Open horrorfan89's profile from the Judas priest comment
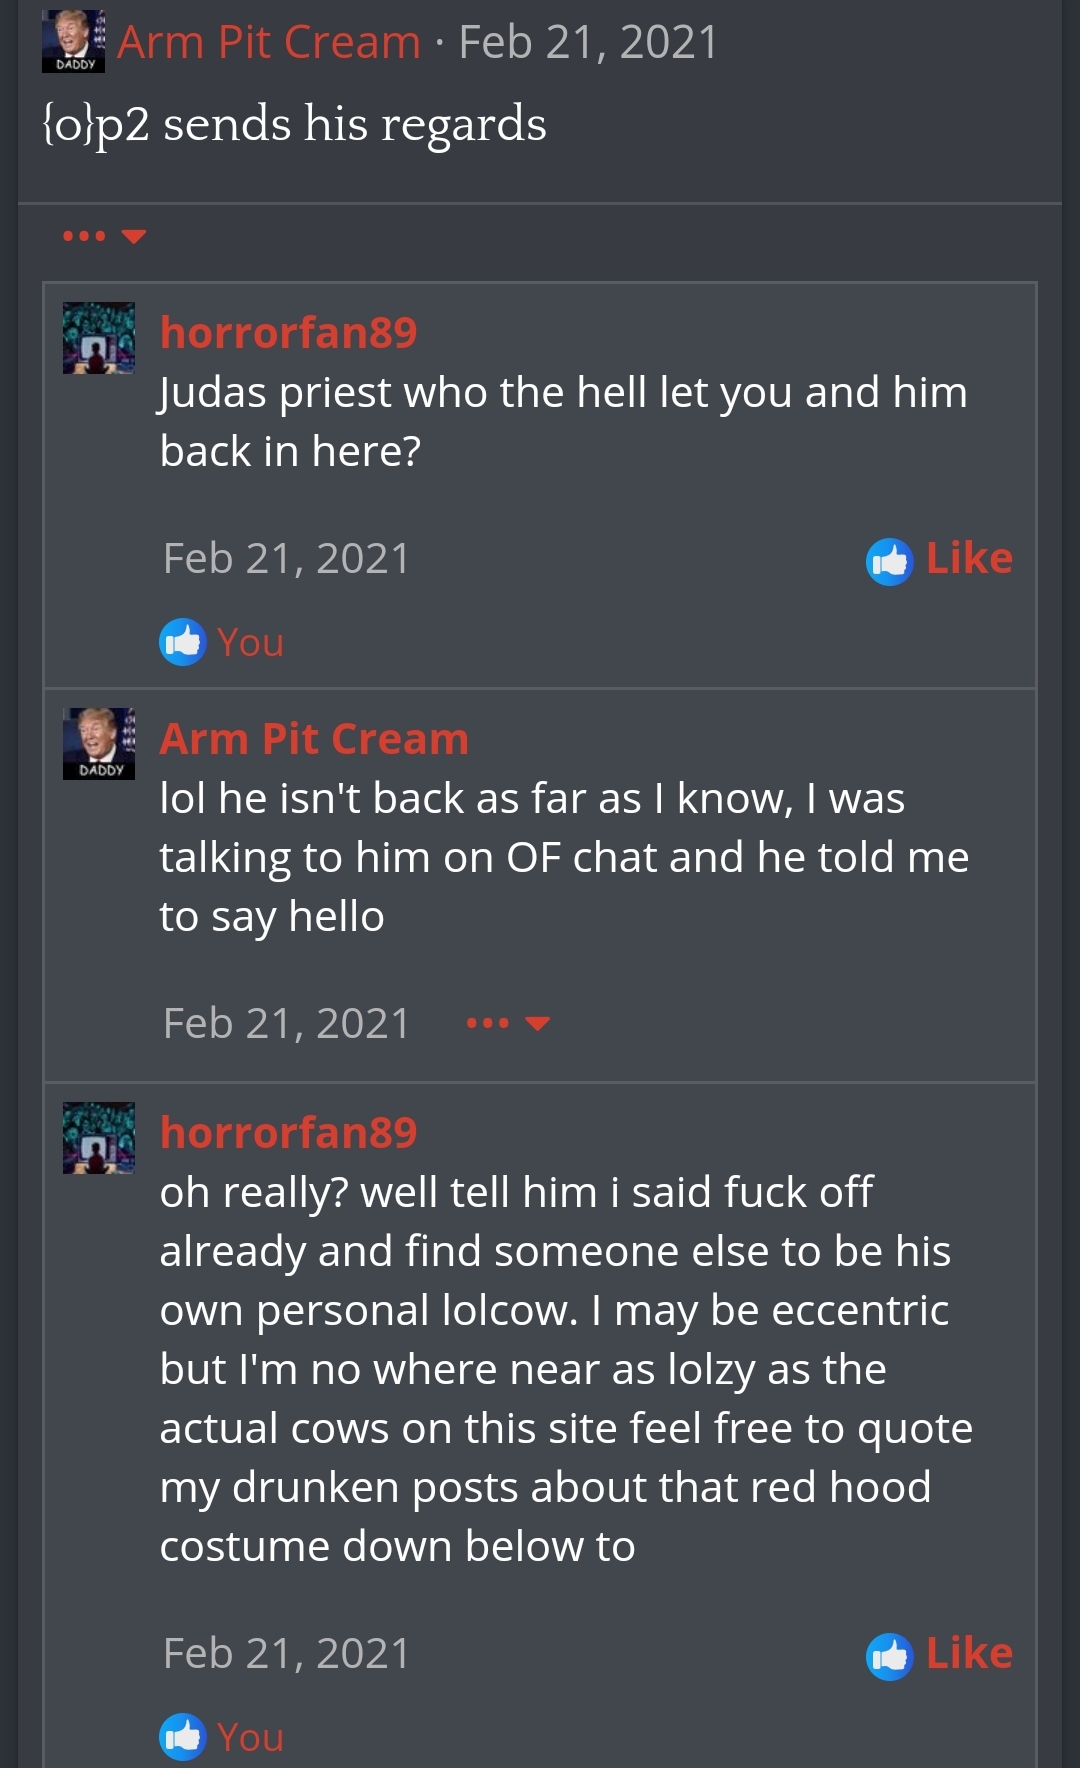Screen dimensions: 1080x1768 tap(288, 332)
